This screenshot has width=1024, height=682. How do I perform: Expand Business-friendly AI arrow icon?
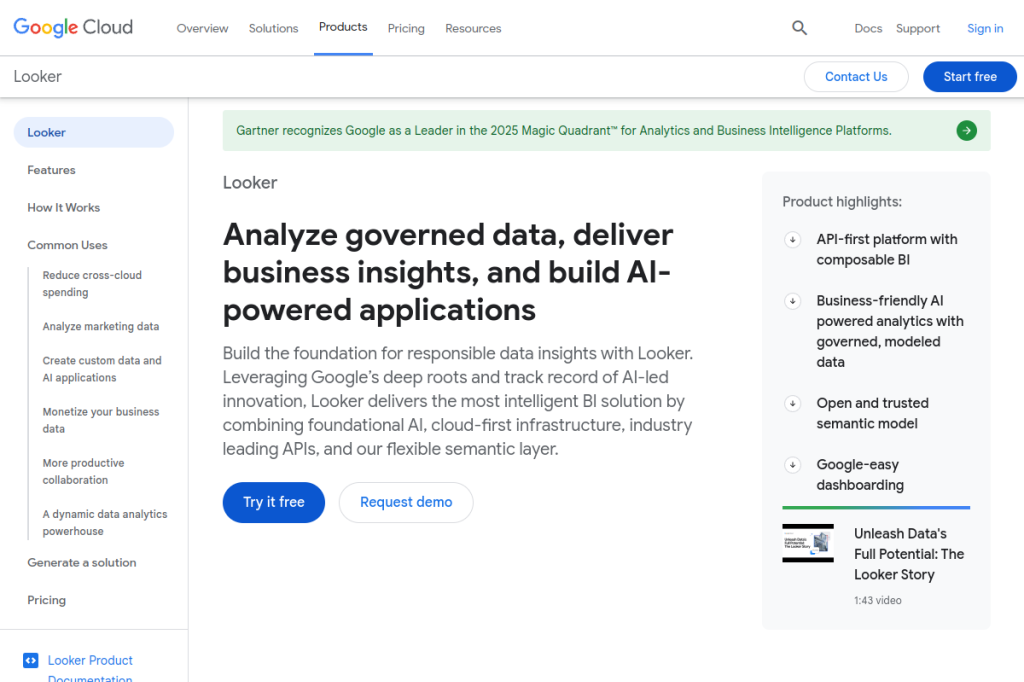coord(792,301)
